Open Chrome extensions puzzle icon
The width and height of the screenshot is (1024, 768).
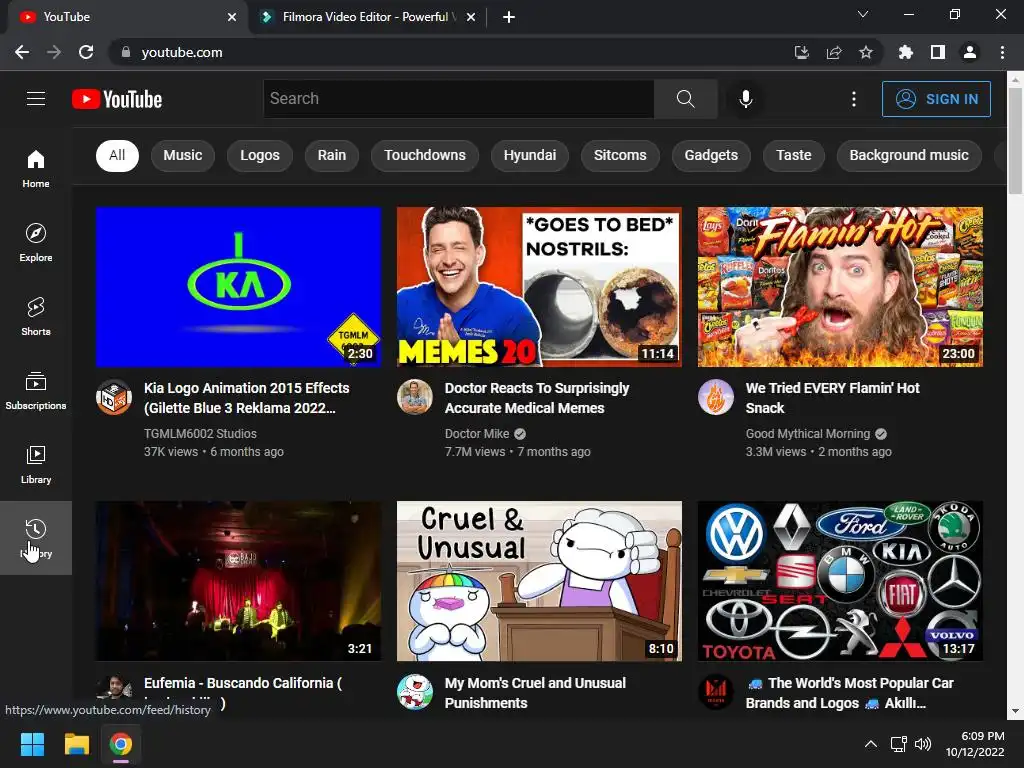click(906, 52)
